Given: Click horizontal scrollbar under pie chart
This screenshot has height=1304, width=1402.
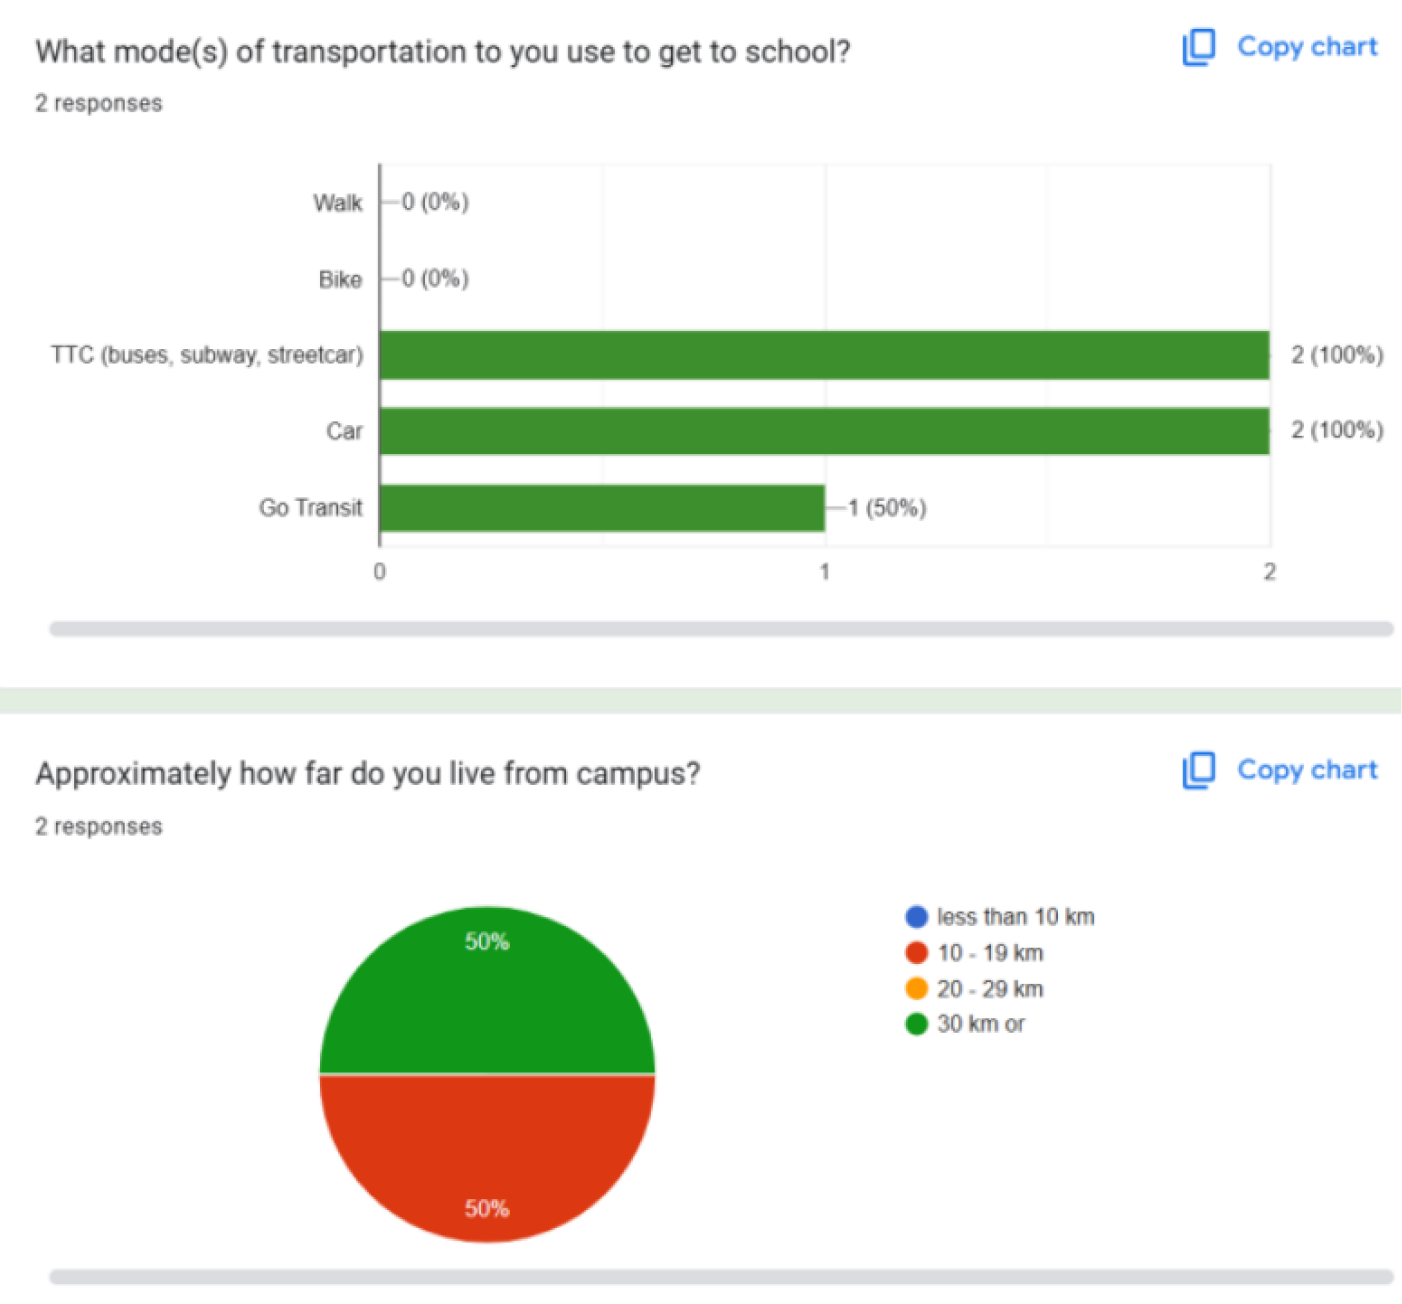Looking at the screenshot, I should click(721, 1277).
